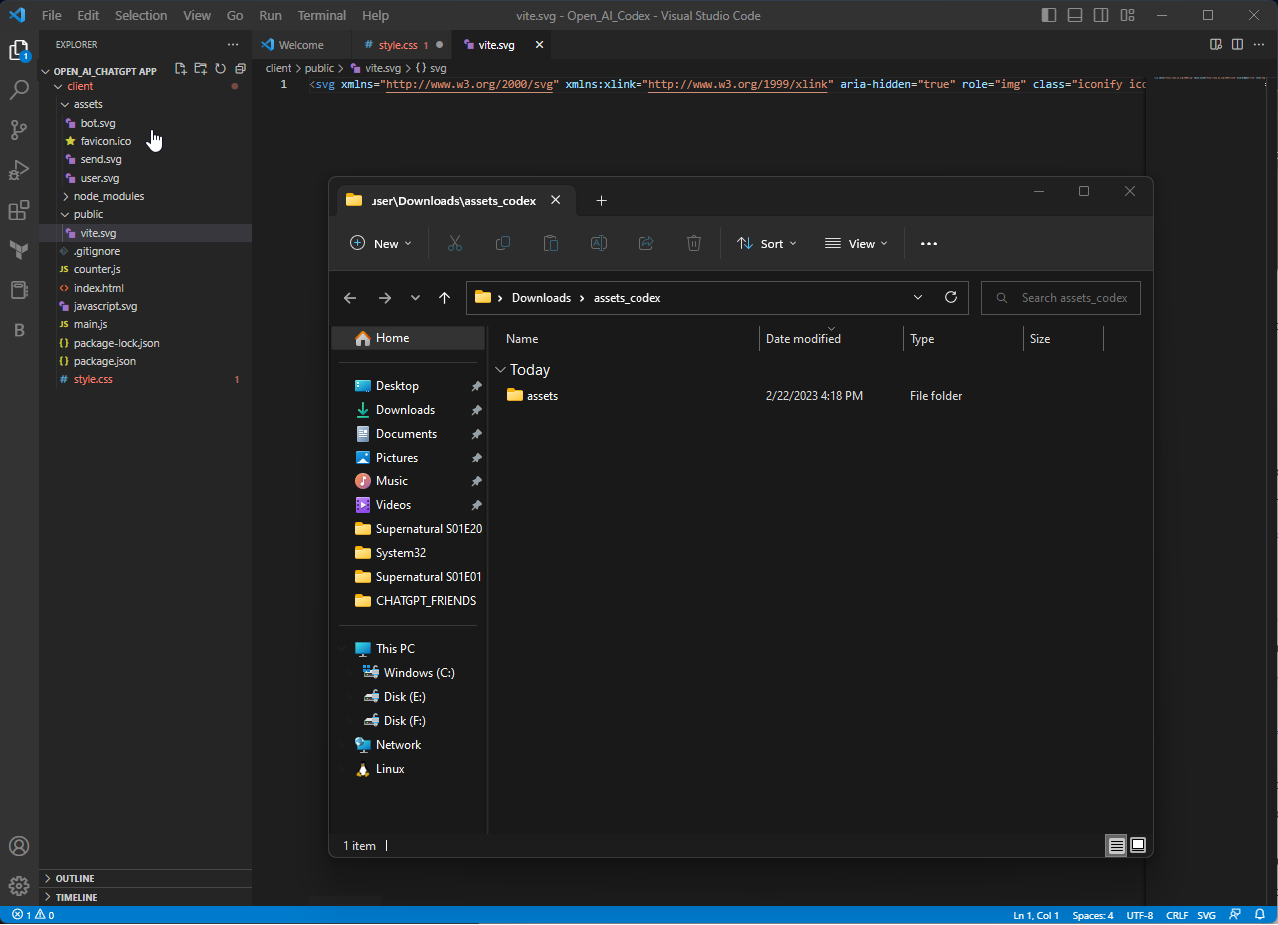Click Rename icon in File Explorer toolbar
Image resolution: width=1278 pixels, height=925 pixels.
(x=599, y=243)
